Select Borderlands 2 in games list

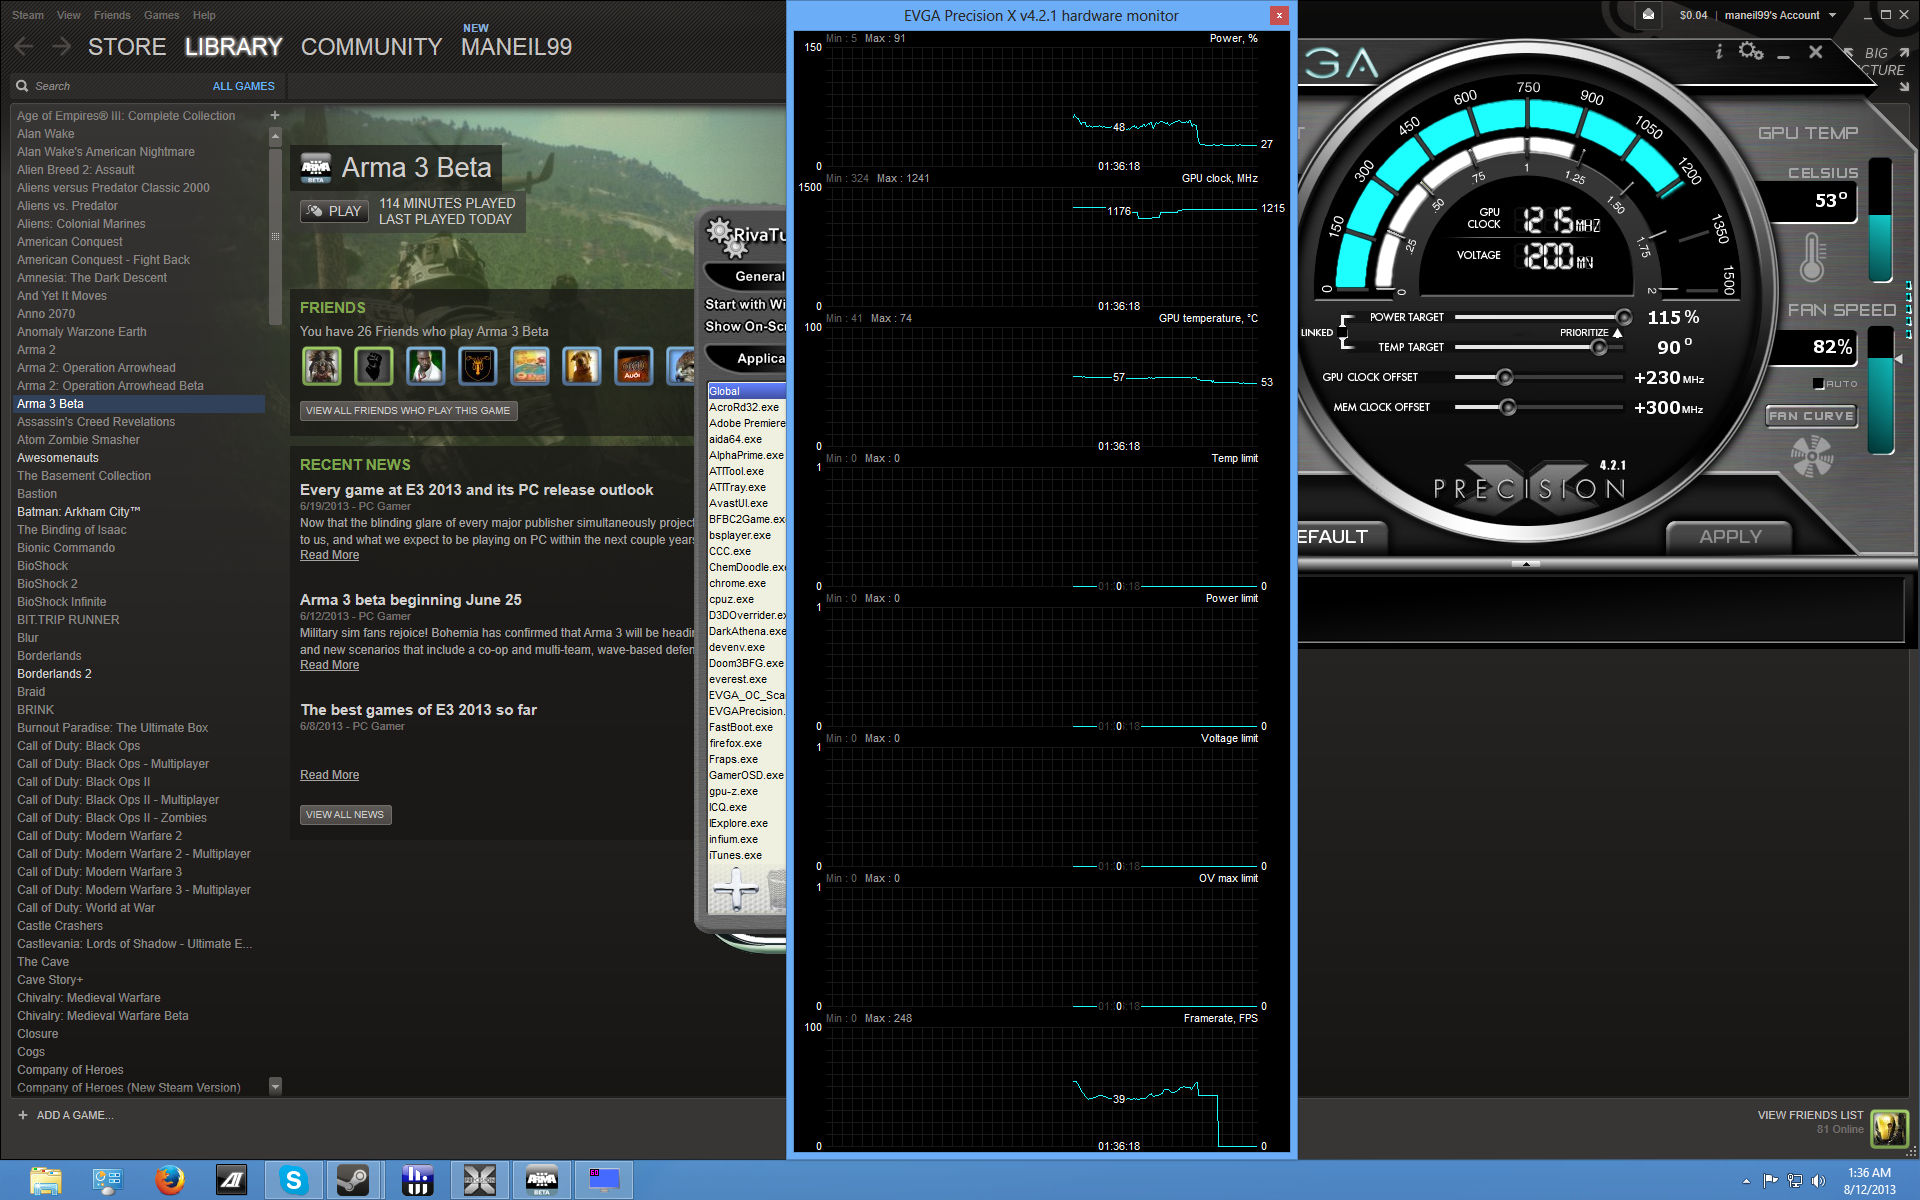pyautogui.click(x=54, y=674)
